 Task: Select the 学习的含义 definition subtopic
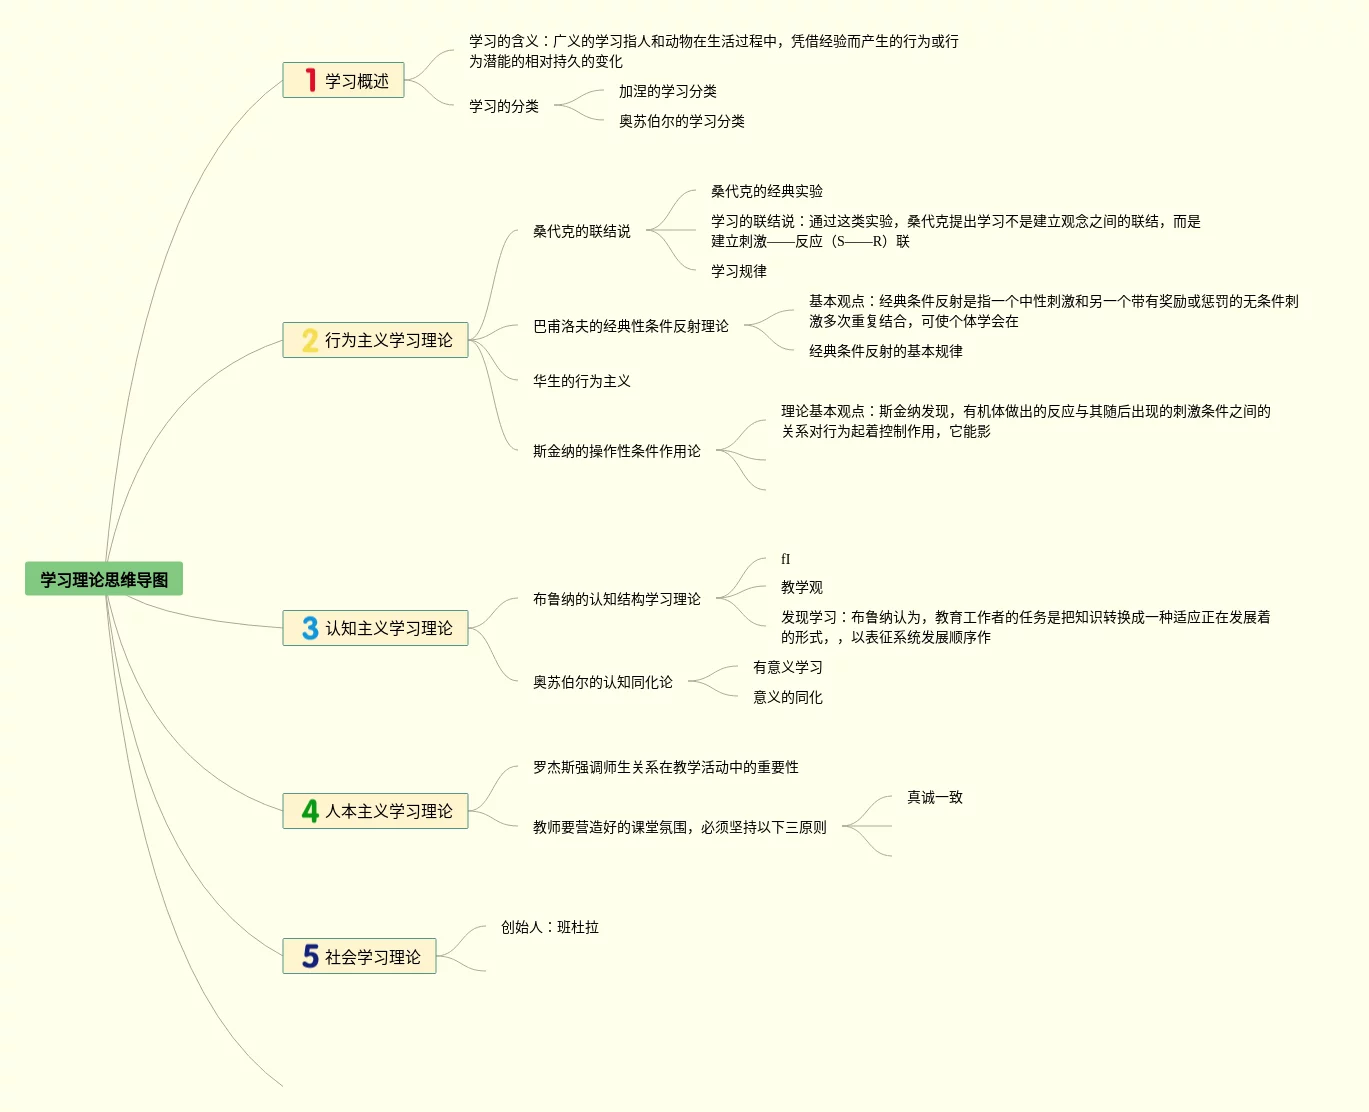coord(714,51)
